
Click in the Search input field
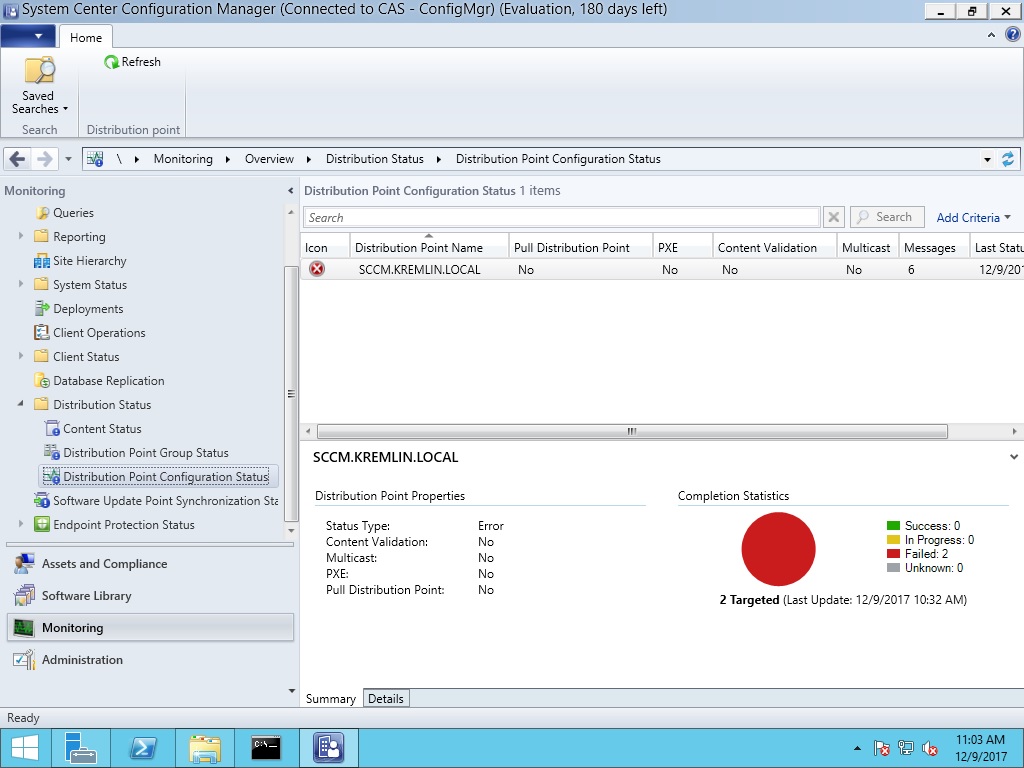click(x=562, y=217)
